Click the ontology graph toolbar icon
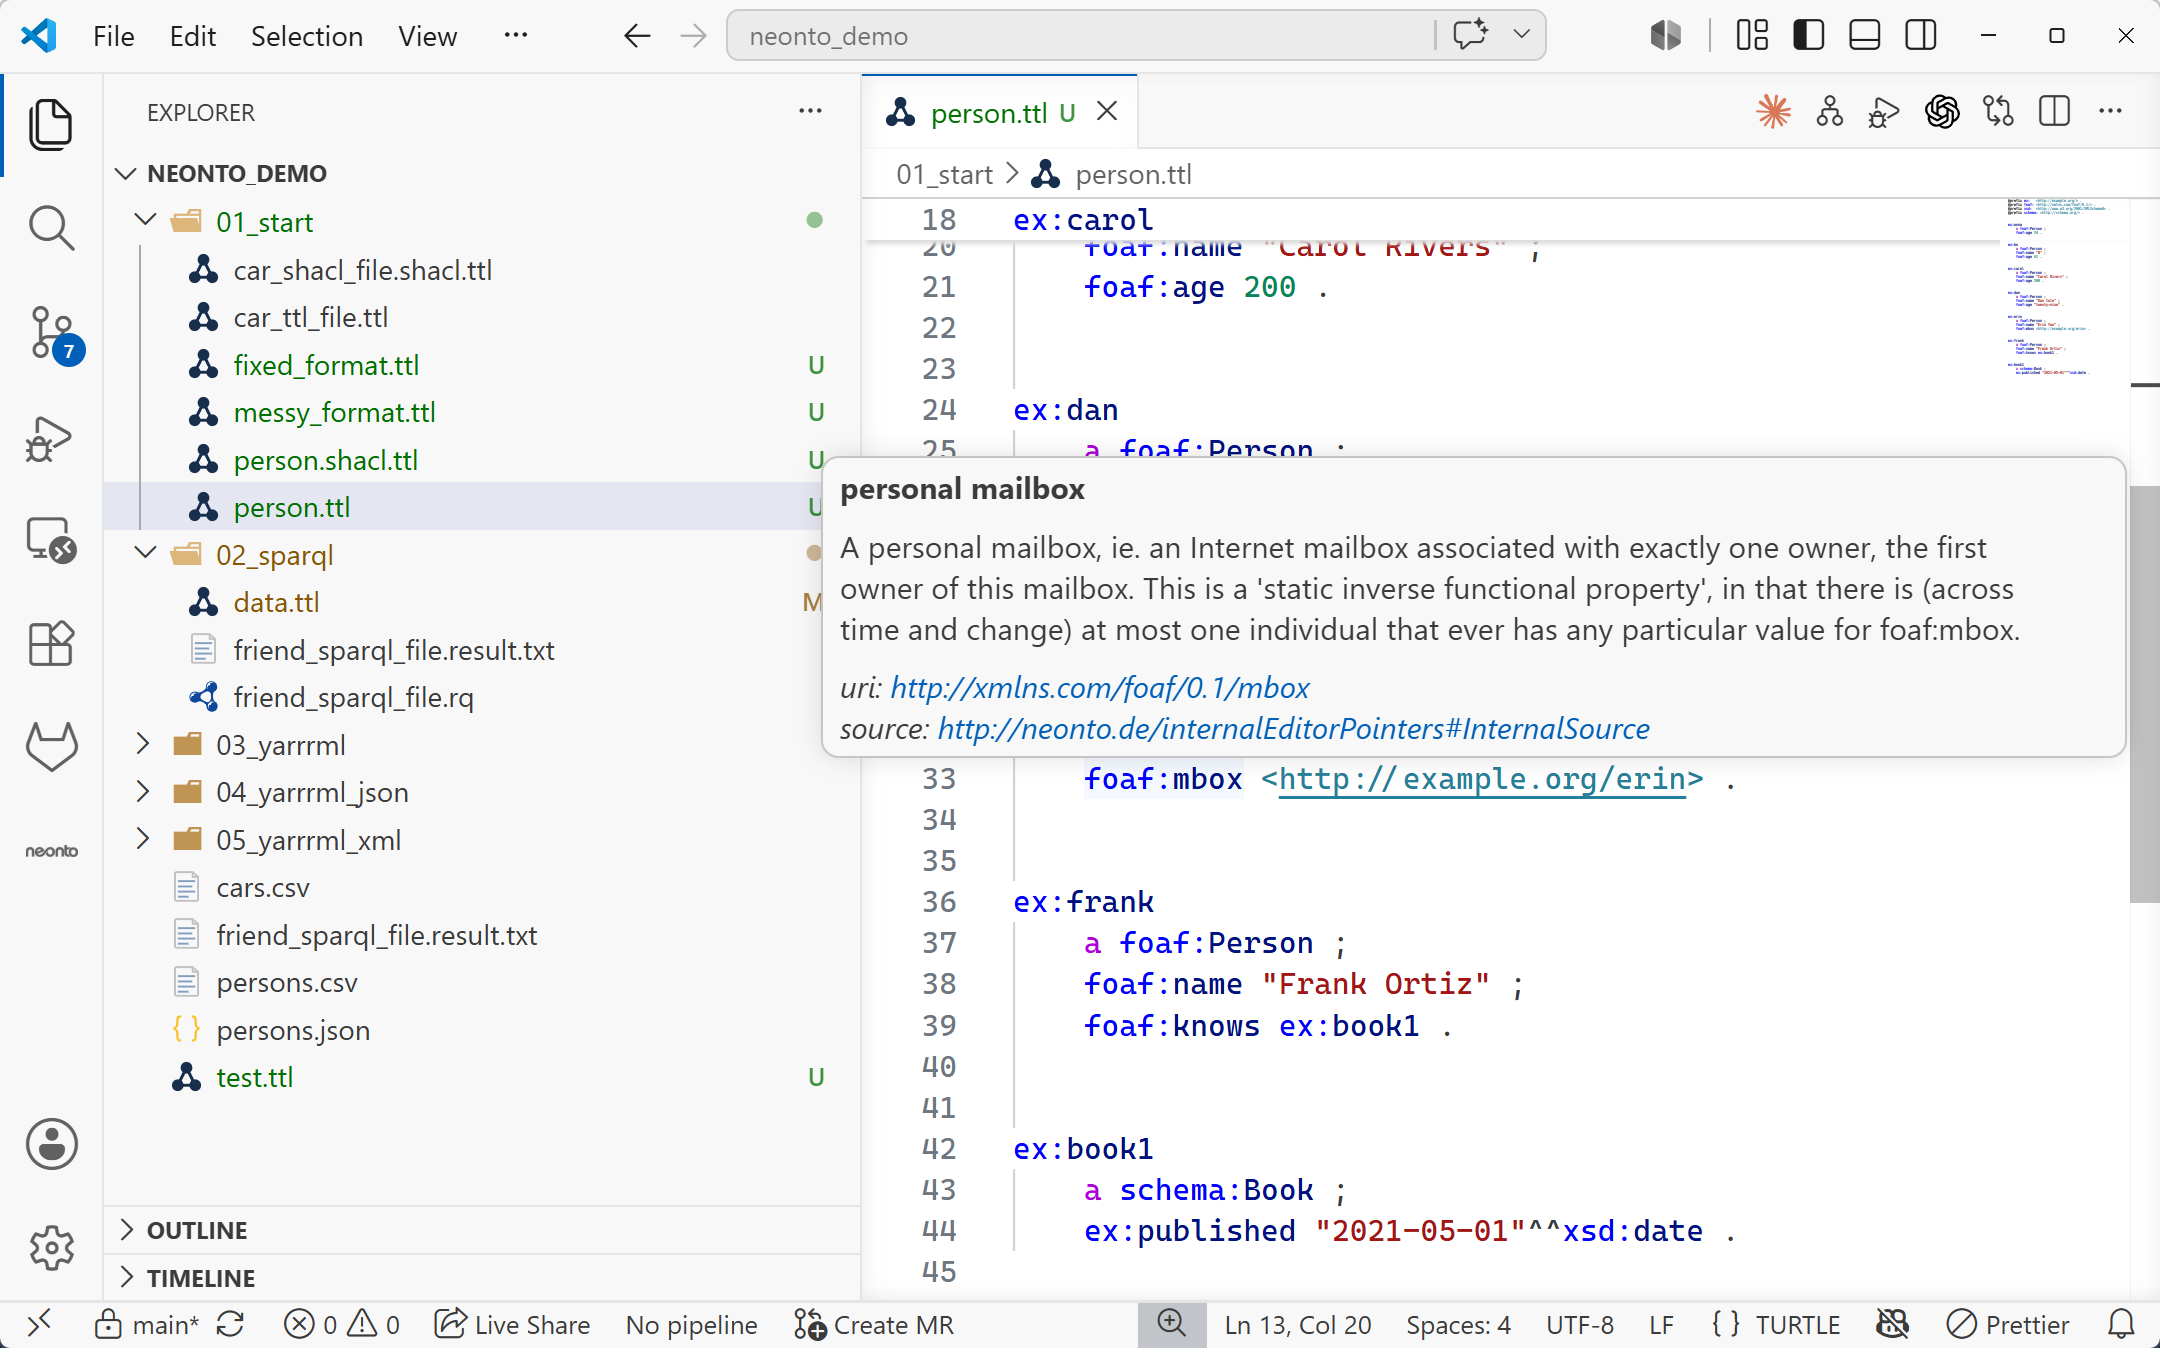 coord(1830,112)
